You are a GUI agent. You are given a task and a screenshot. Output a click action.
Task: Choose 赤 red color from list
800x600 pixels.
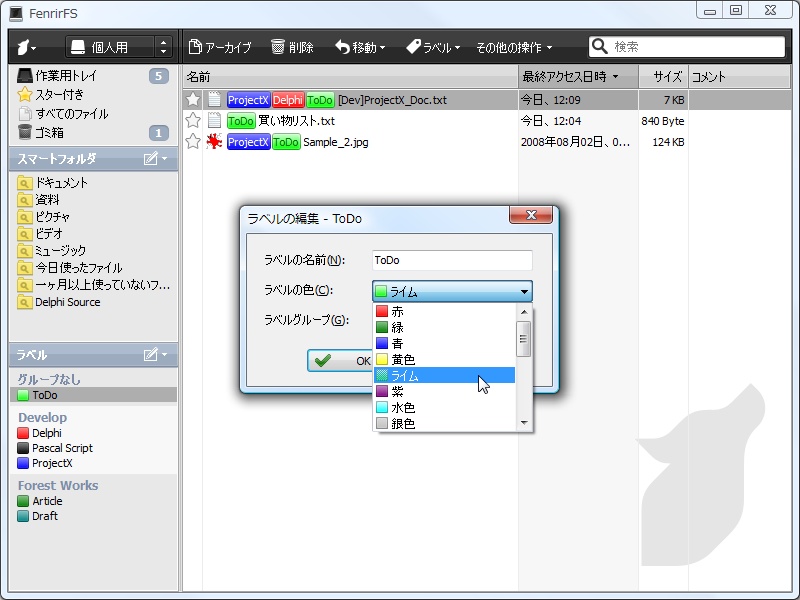[x=445, y=311]
